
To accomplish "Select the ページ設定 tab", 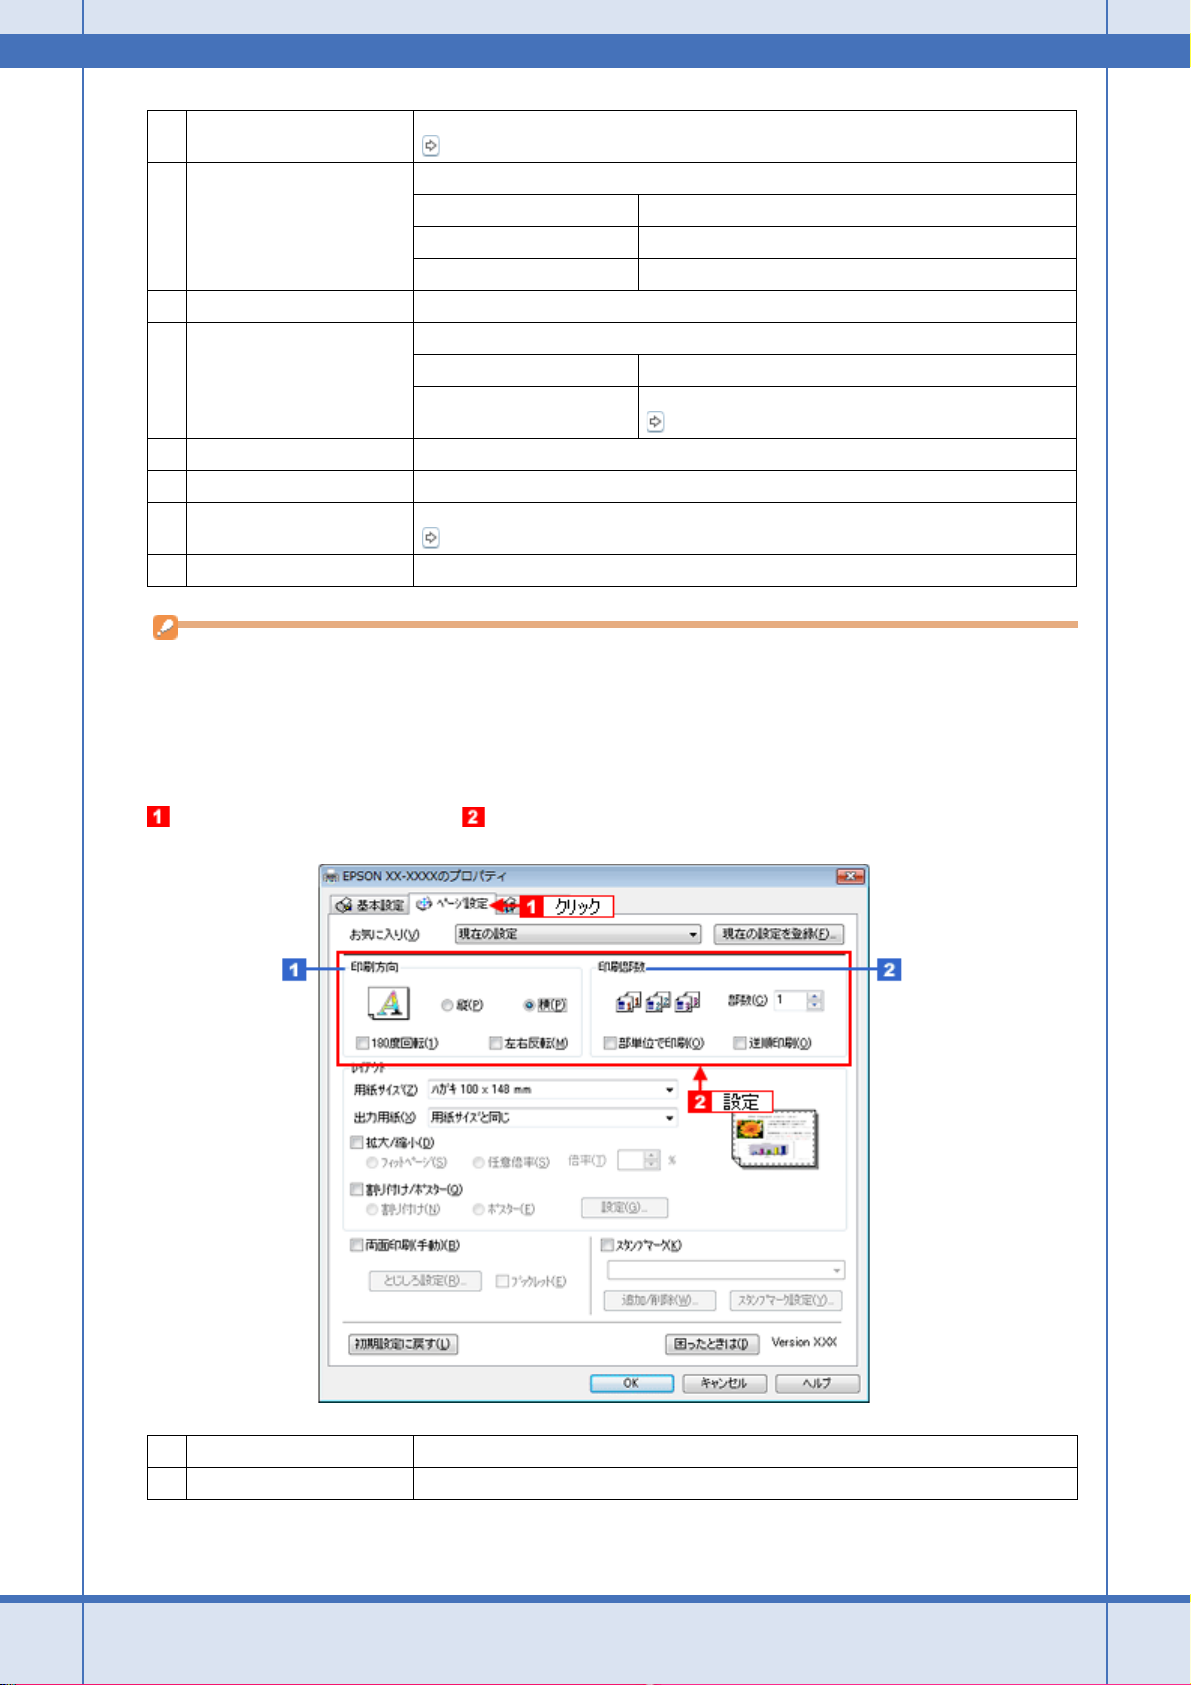I will click(453, 904).
